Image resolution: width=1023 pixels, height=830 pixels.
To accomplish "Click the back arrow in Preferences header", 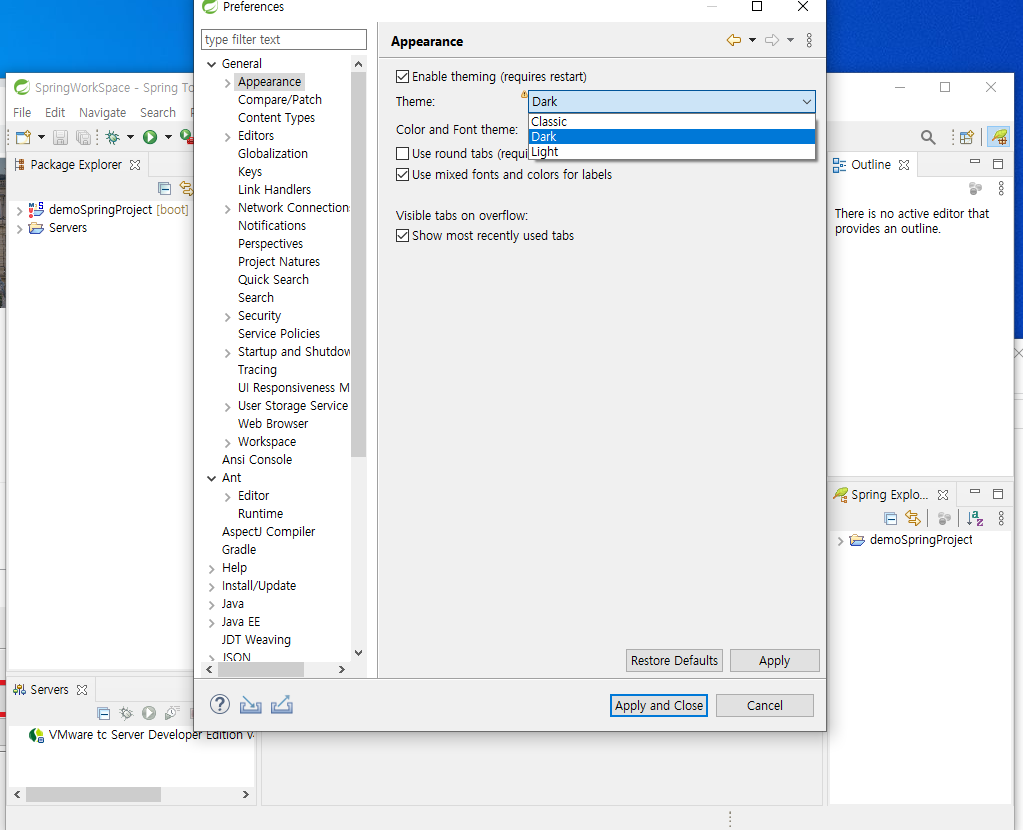I will pyautogui.click(x=734, y=40).
